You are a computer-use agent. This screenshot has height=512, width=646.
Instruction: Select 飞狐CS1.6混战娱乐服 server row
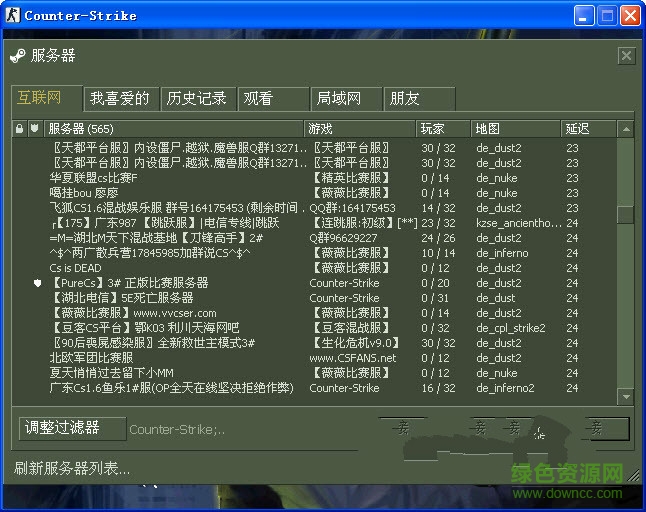315,208
